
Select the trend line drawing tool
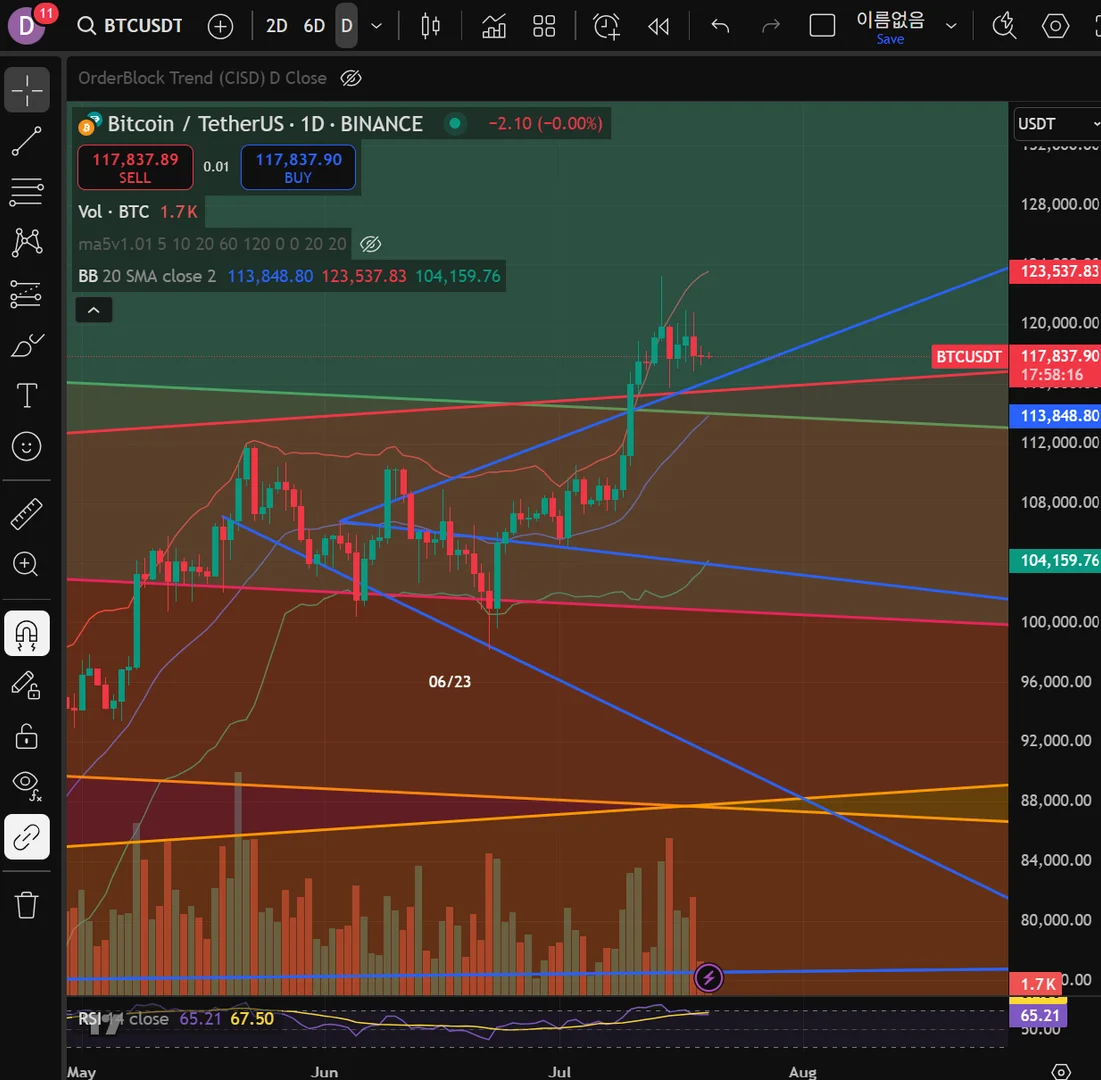27,141
